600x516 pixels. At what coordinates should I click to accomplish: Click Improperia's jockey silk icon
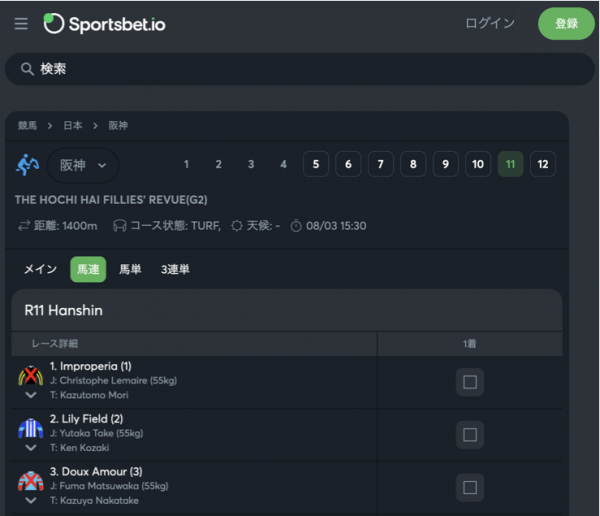[x=31, y=376]
